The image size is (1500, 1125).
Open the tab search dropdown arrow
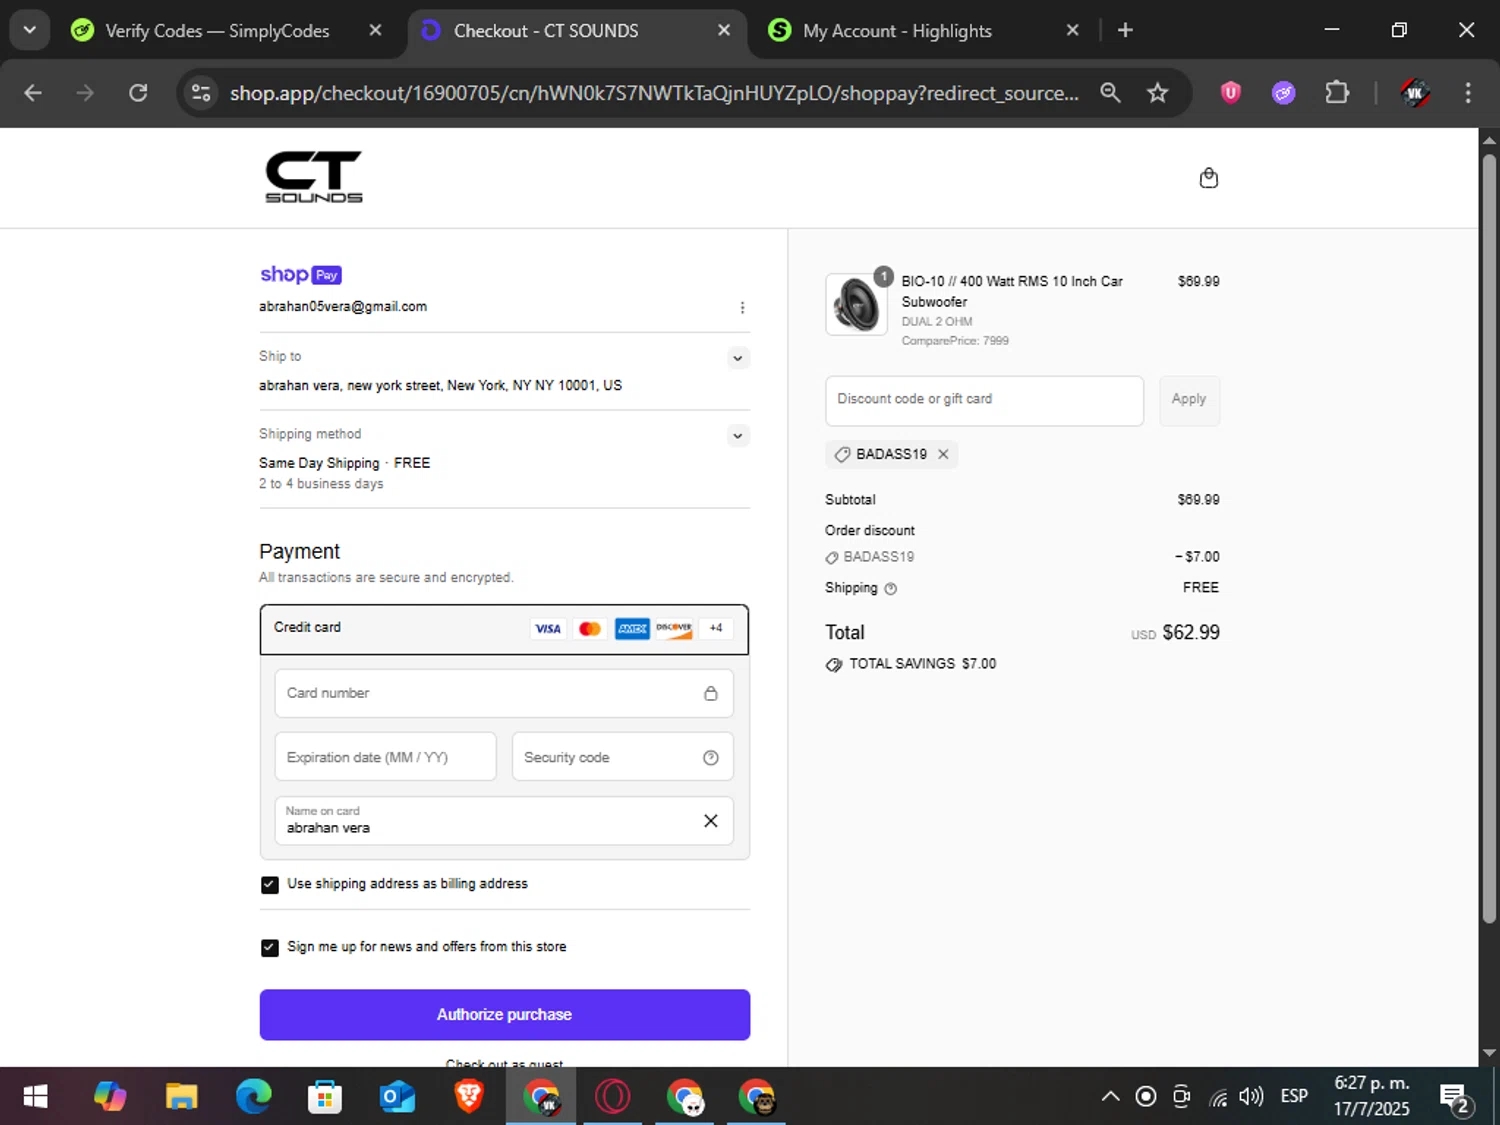30,30
